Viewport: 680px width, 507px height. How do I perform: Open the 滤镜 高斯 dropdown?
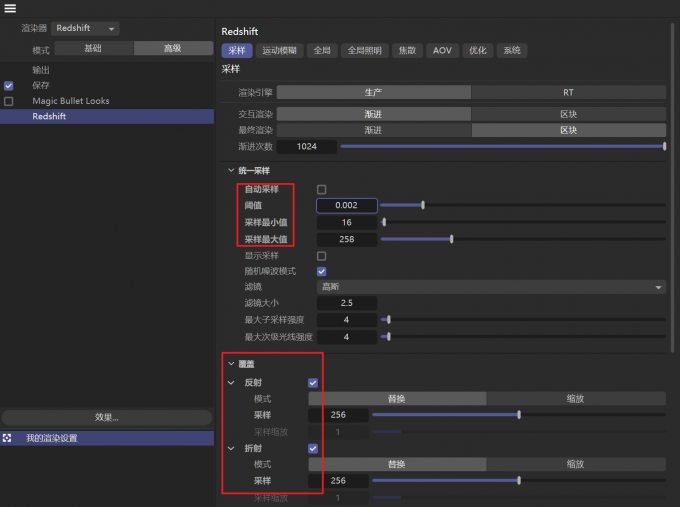tap(491, 287)
